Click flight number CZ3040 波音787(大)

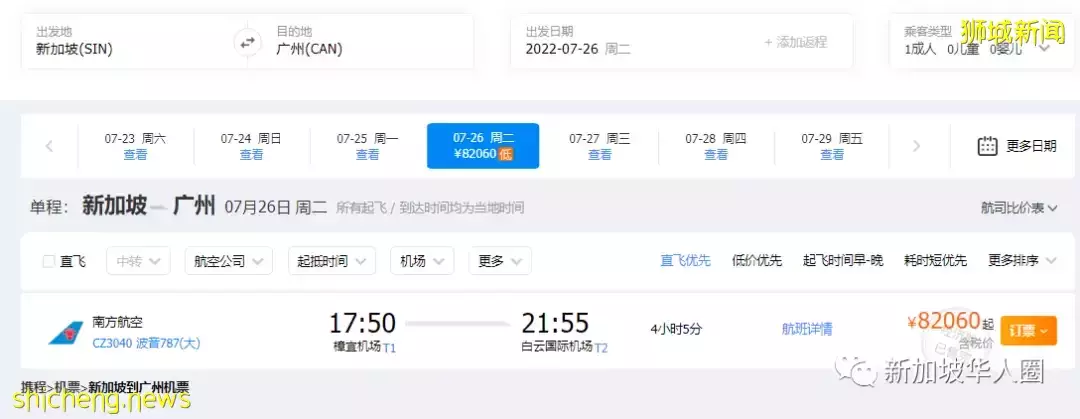click(x=146, y=343)
